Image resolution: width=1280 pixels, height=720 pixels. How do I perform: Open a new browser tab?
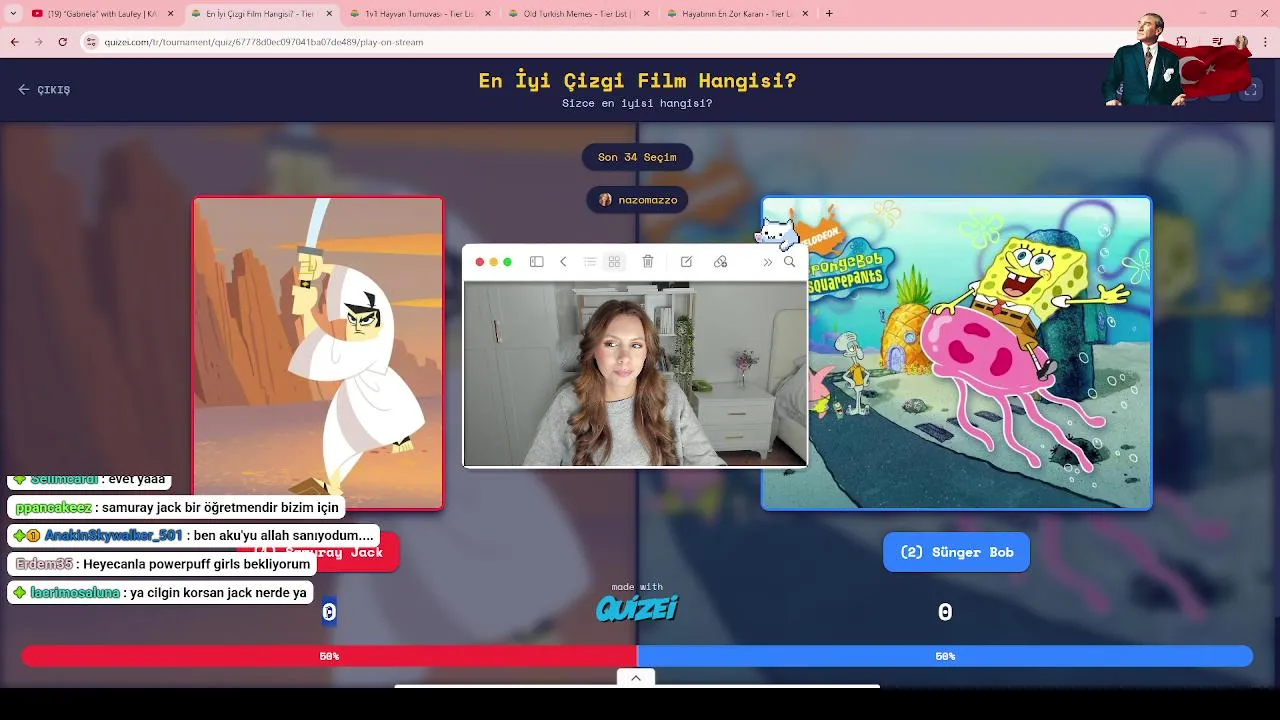pyautogui.click(x=829, y=14)
